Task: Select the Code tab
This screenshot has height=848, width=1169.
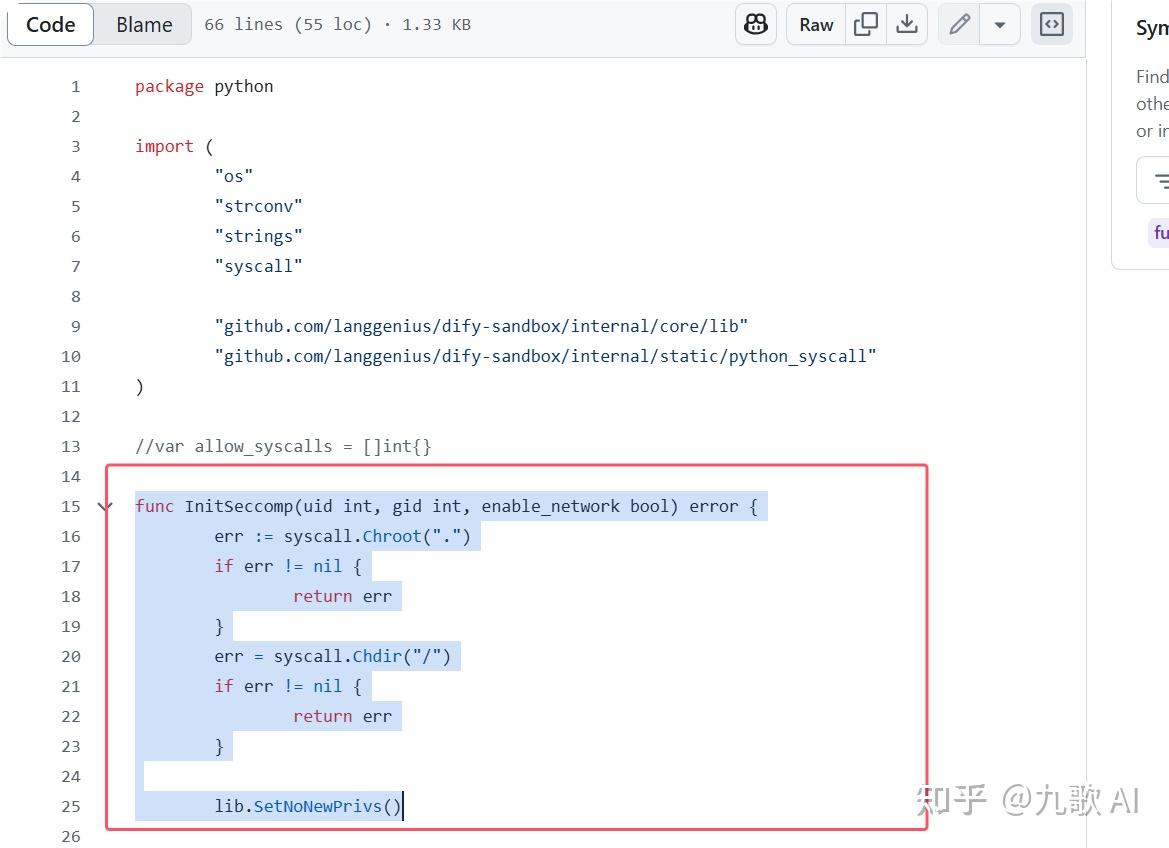Action: click(x=50, y=24)
